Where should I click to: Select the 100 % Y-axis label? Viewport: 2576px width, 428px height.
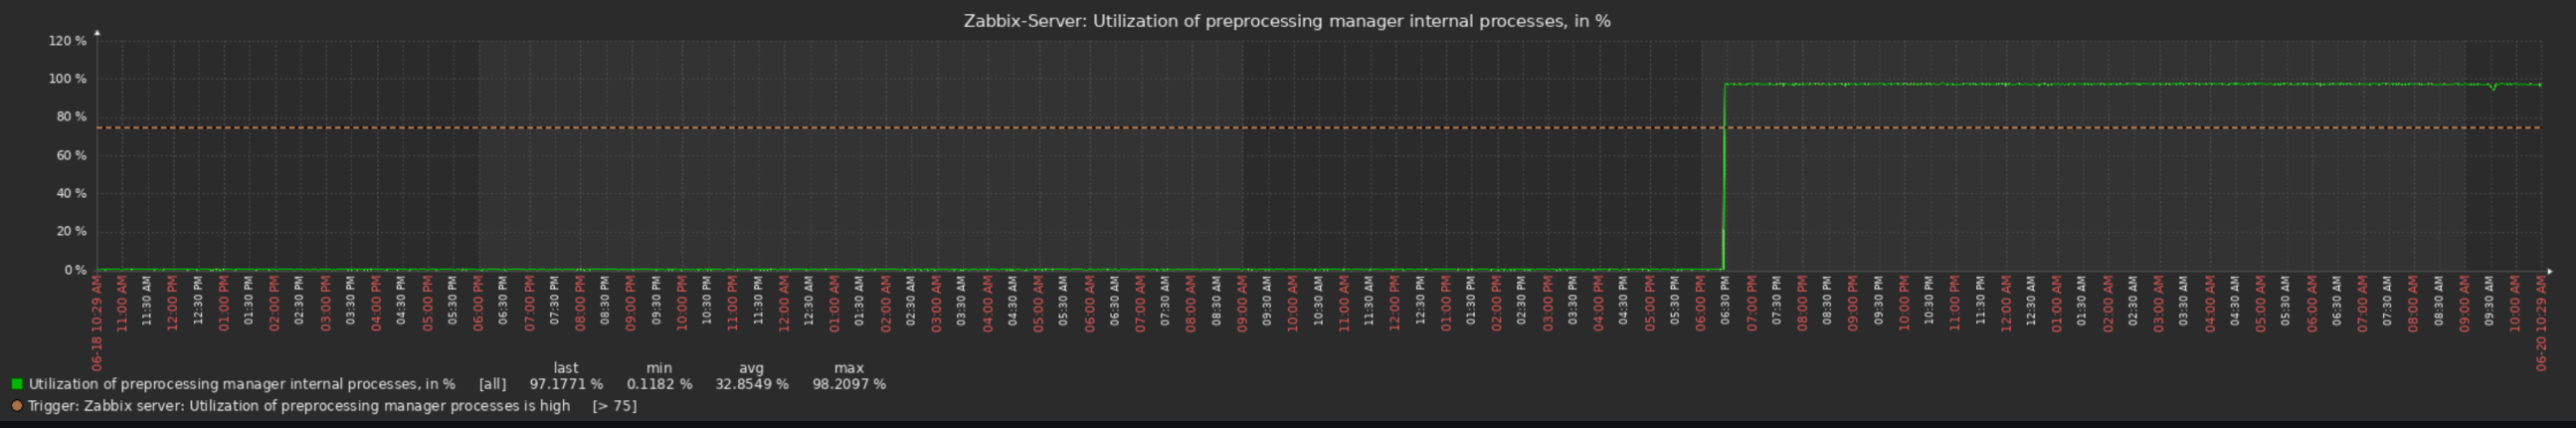67,79
